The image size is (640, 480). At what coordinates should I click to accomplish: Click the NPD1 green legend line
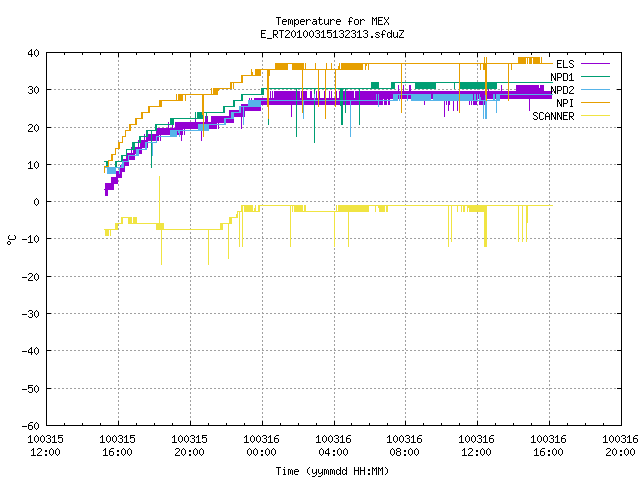[x=595, y=76]
